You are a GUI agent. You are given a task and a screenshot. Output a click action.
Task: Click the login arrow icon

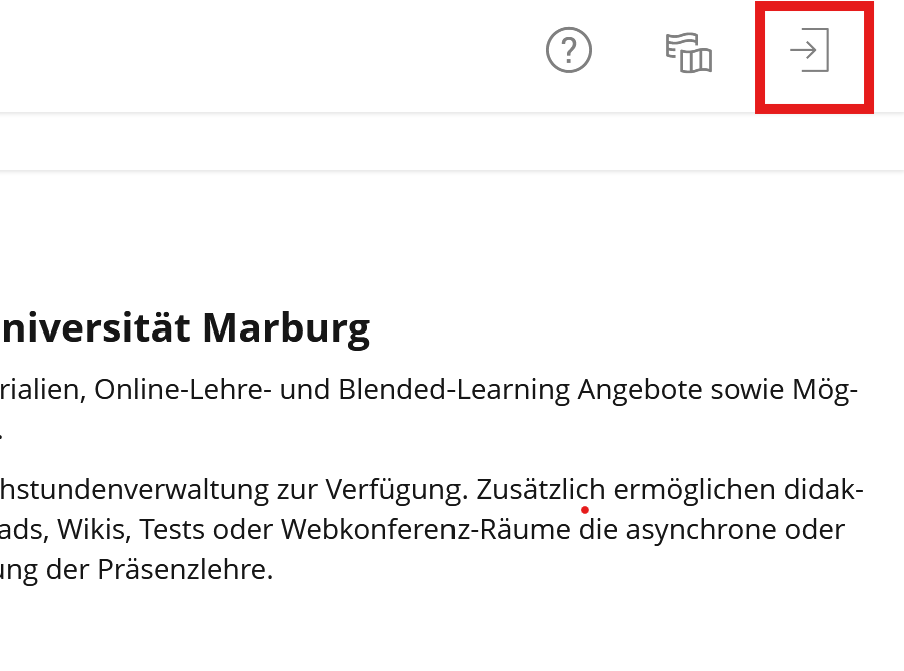coord(809,51)
